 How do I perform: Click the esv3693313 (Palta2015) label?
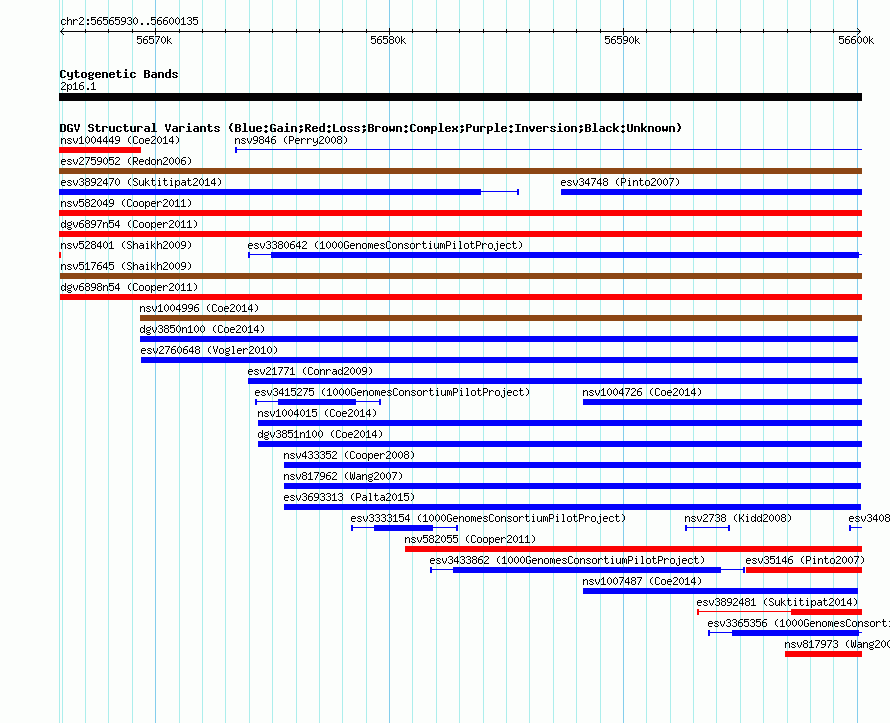point(349,497)
